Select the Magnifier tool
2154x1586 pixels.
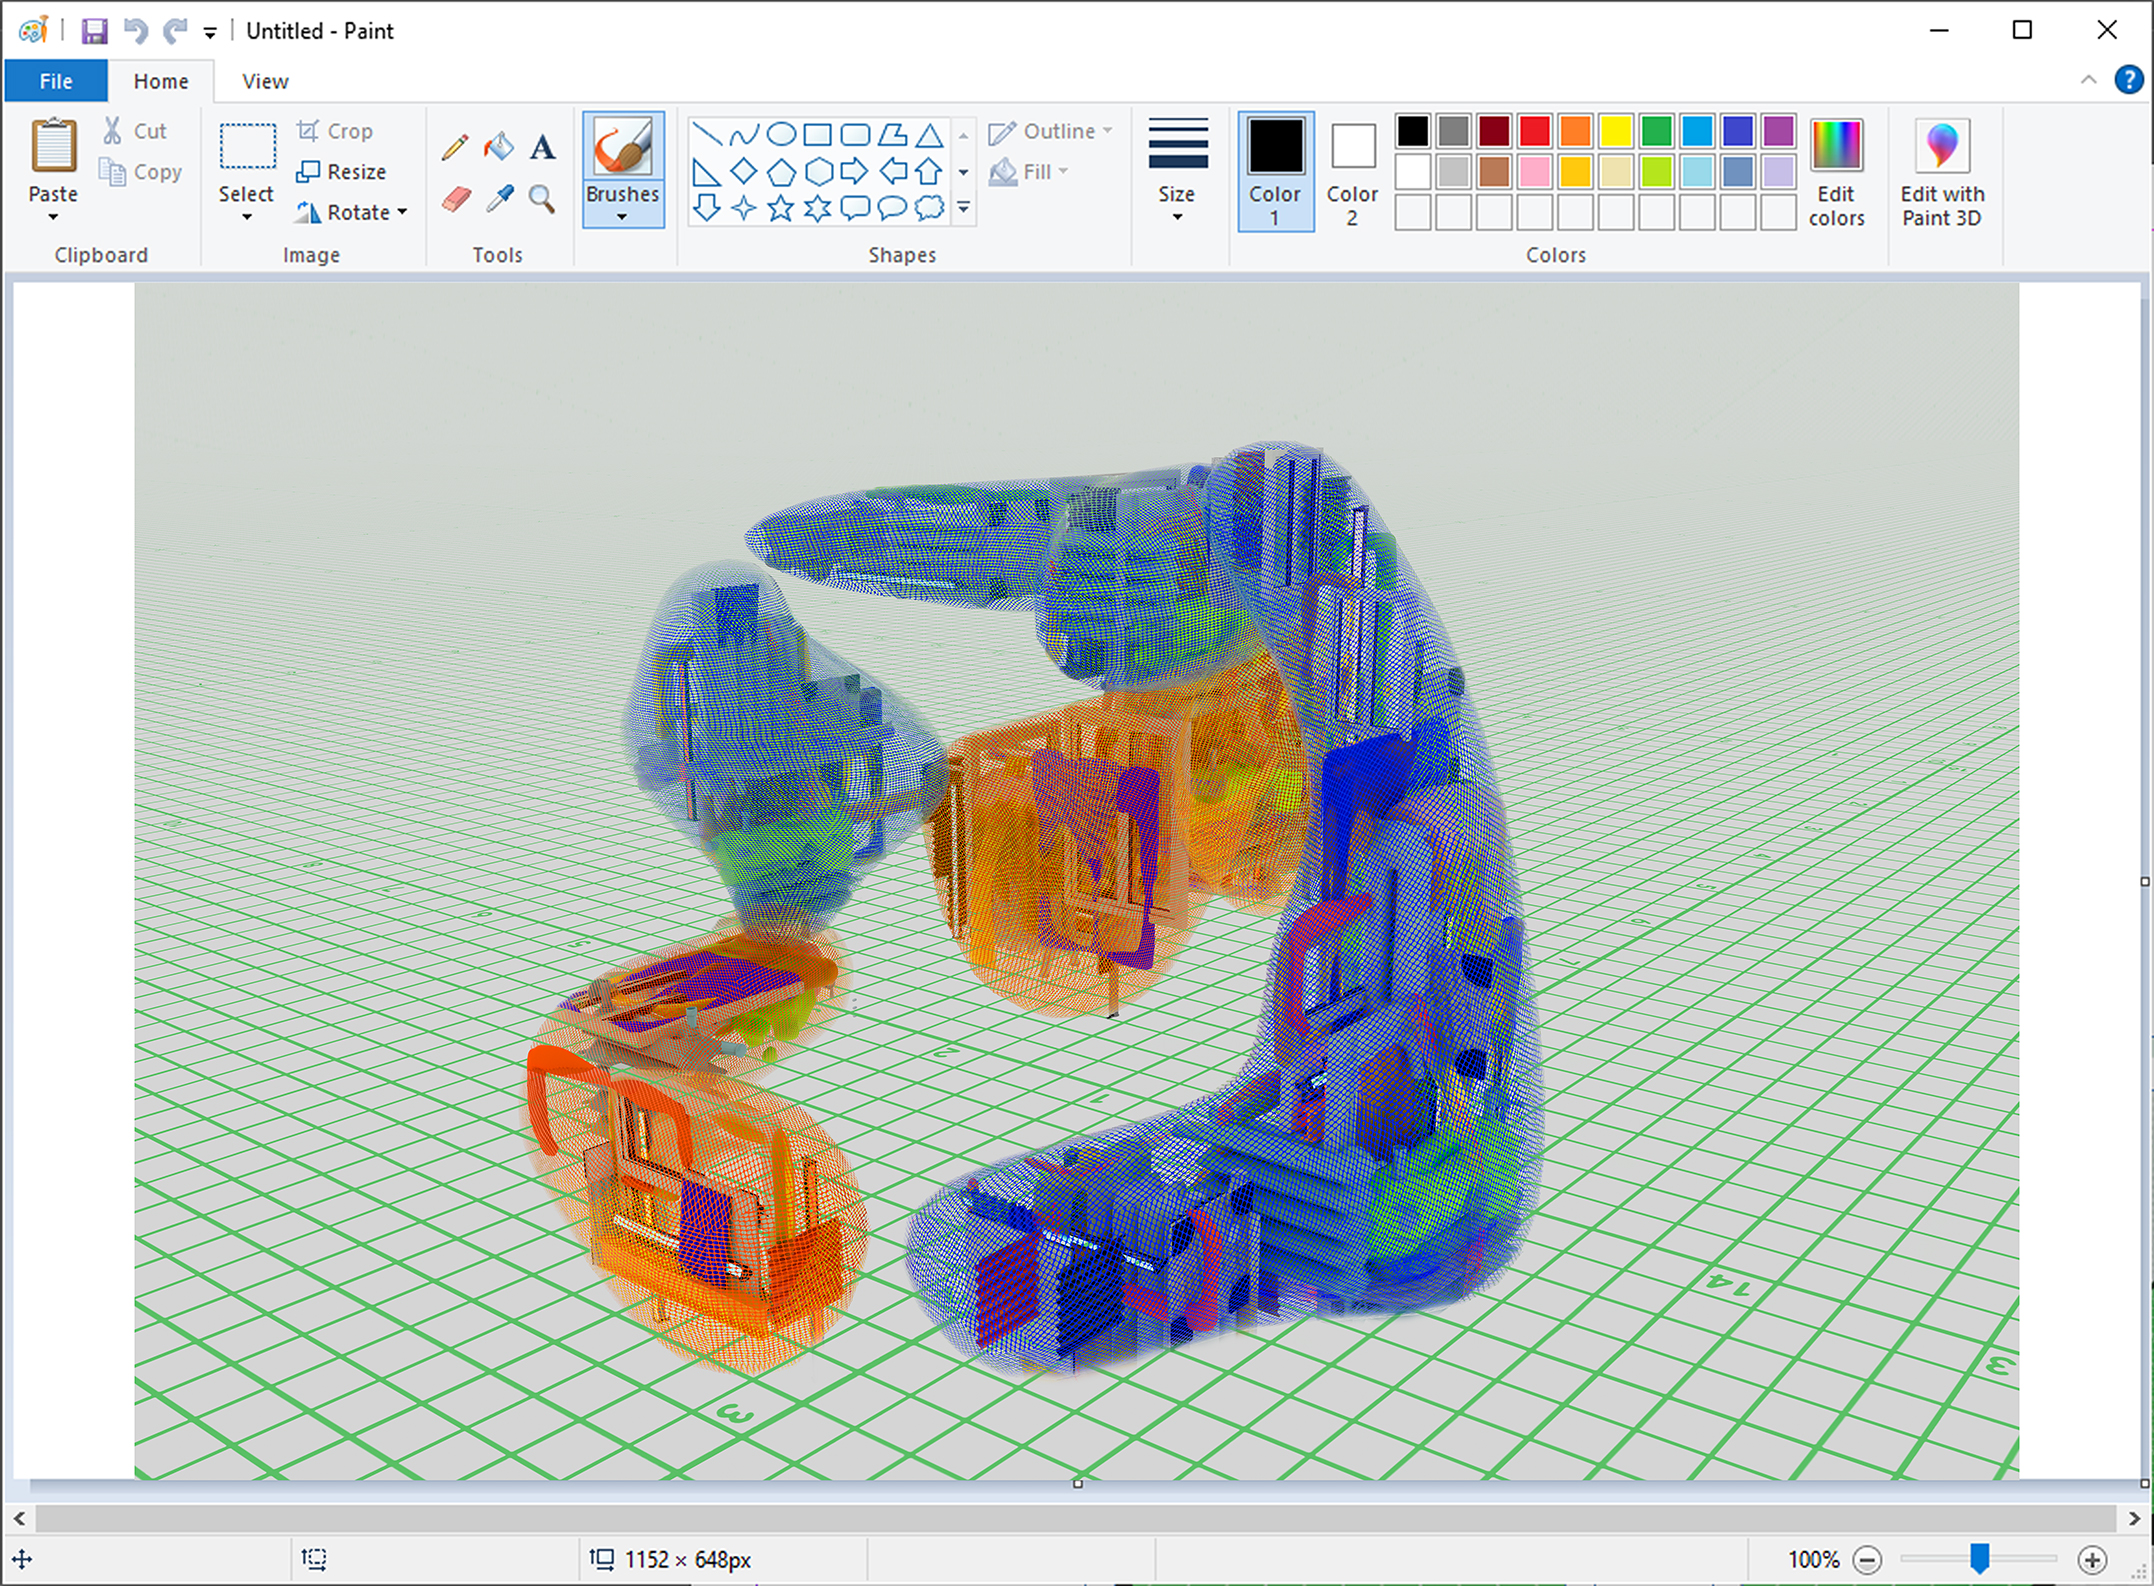pyautogui.click(x=542, y=199)
